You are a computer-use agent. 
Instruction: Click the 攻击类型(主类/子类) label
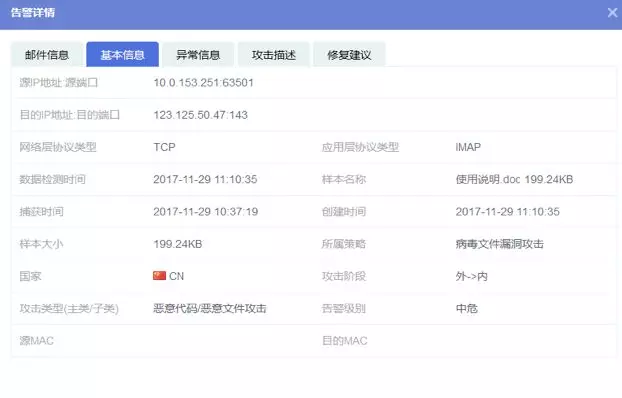tap(69, 308)
